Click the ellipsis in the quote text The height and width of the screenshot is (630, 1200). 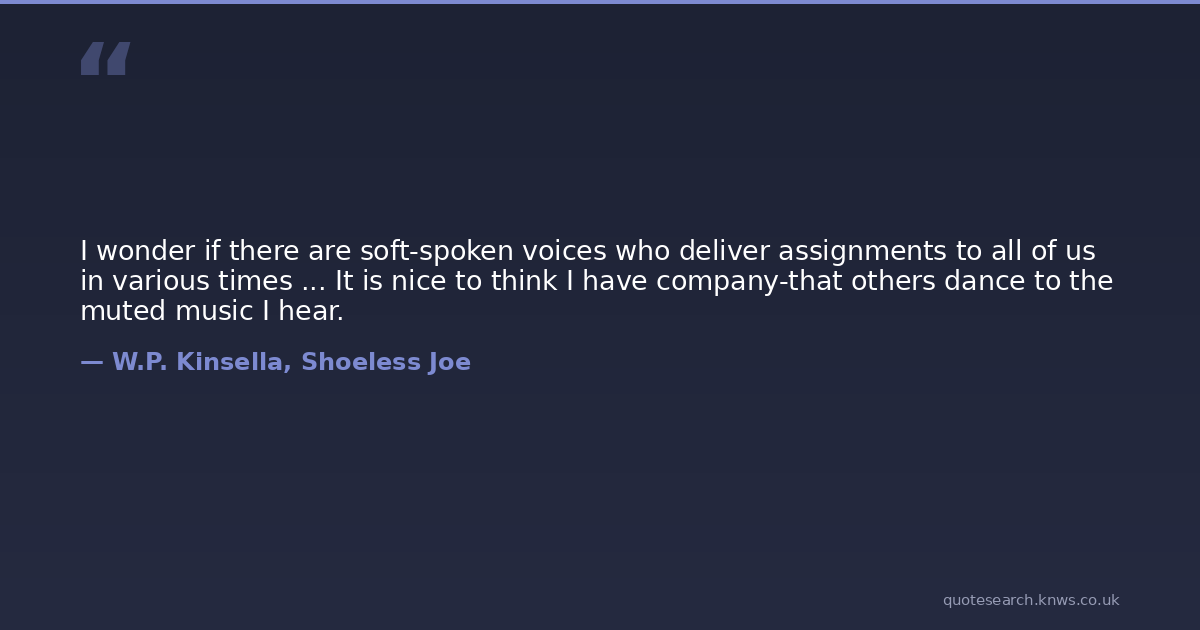(313, 282)
